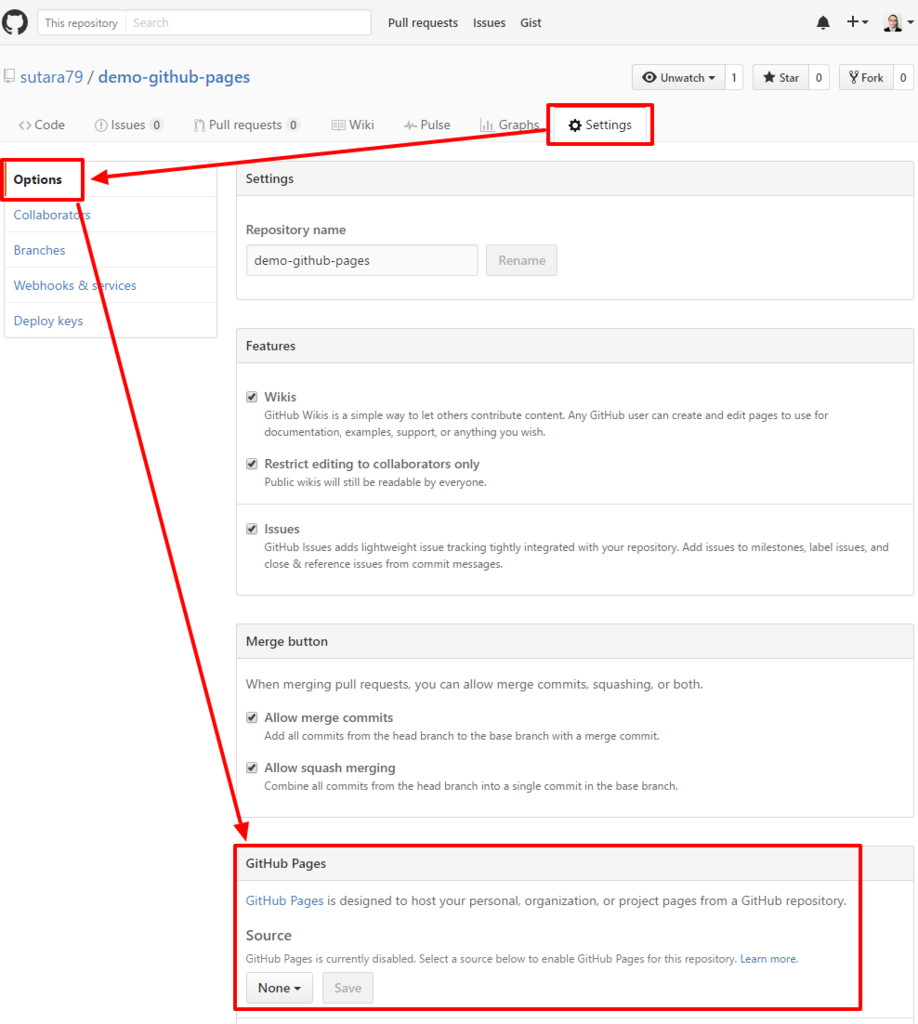918x1024 pixels.
Task: Open Webhooks & services settings
Action: (75, 285)
